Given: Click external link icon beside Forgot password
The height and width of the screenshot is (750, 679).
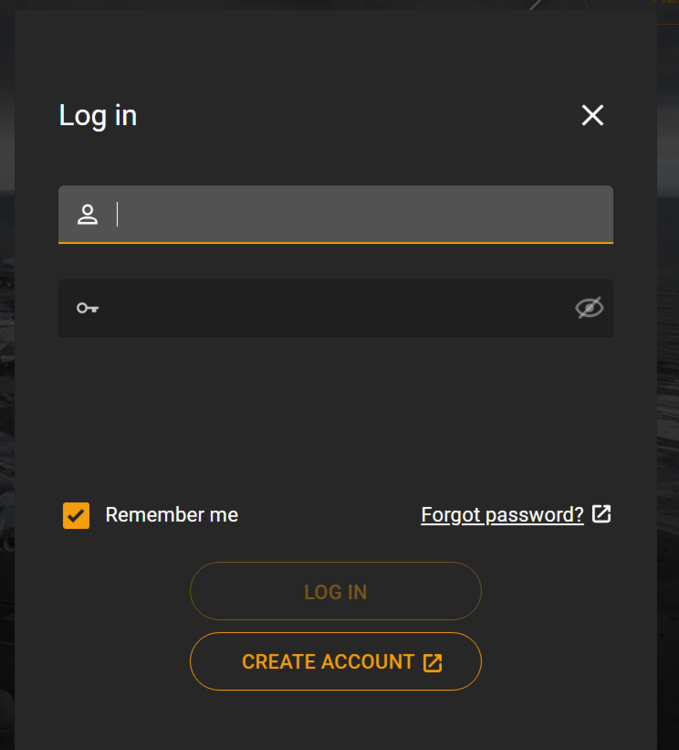Looking at the screenshot, I should click(601, 514).
